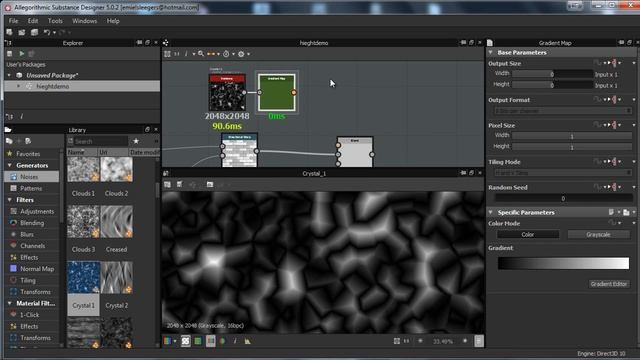Viewport: 640px width, 360px height.
Task: Click the float panel icon on Explorer header
Action: (147, 42)
